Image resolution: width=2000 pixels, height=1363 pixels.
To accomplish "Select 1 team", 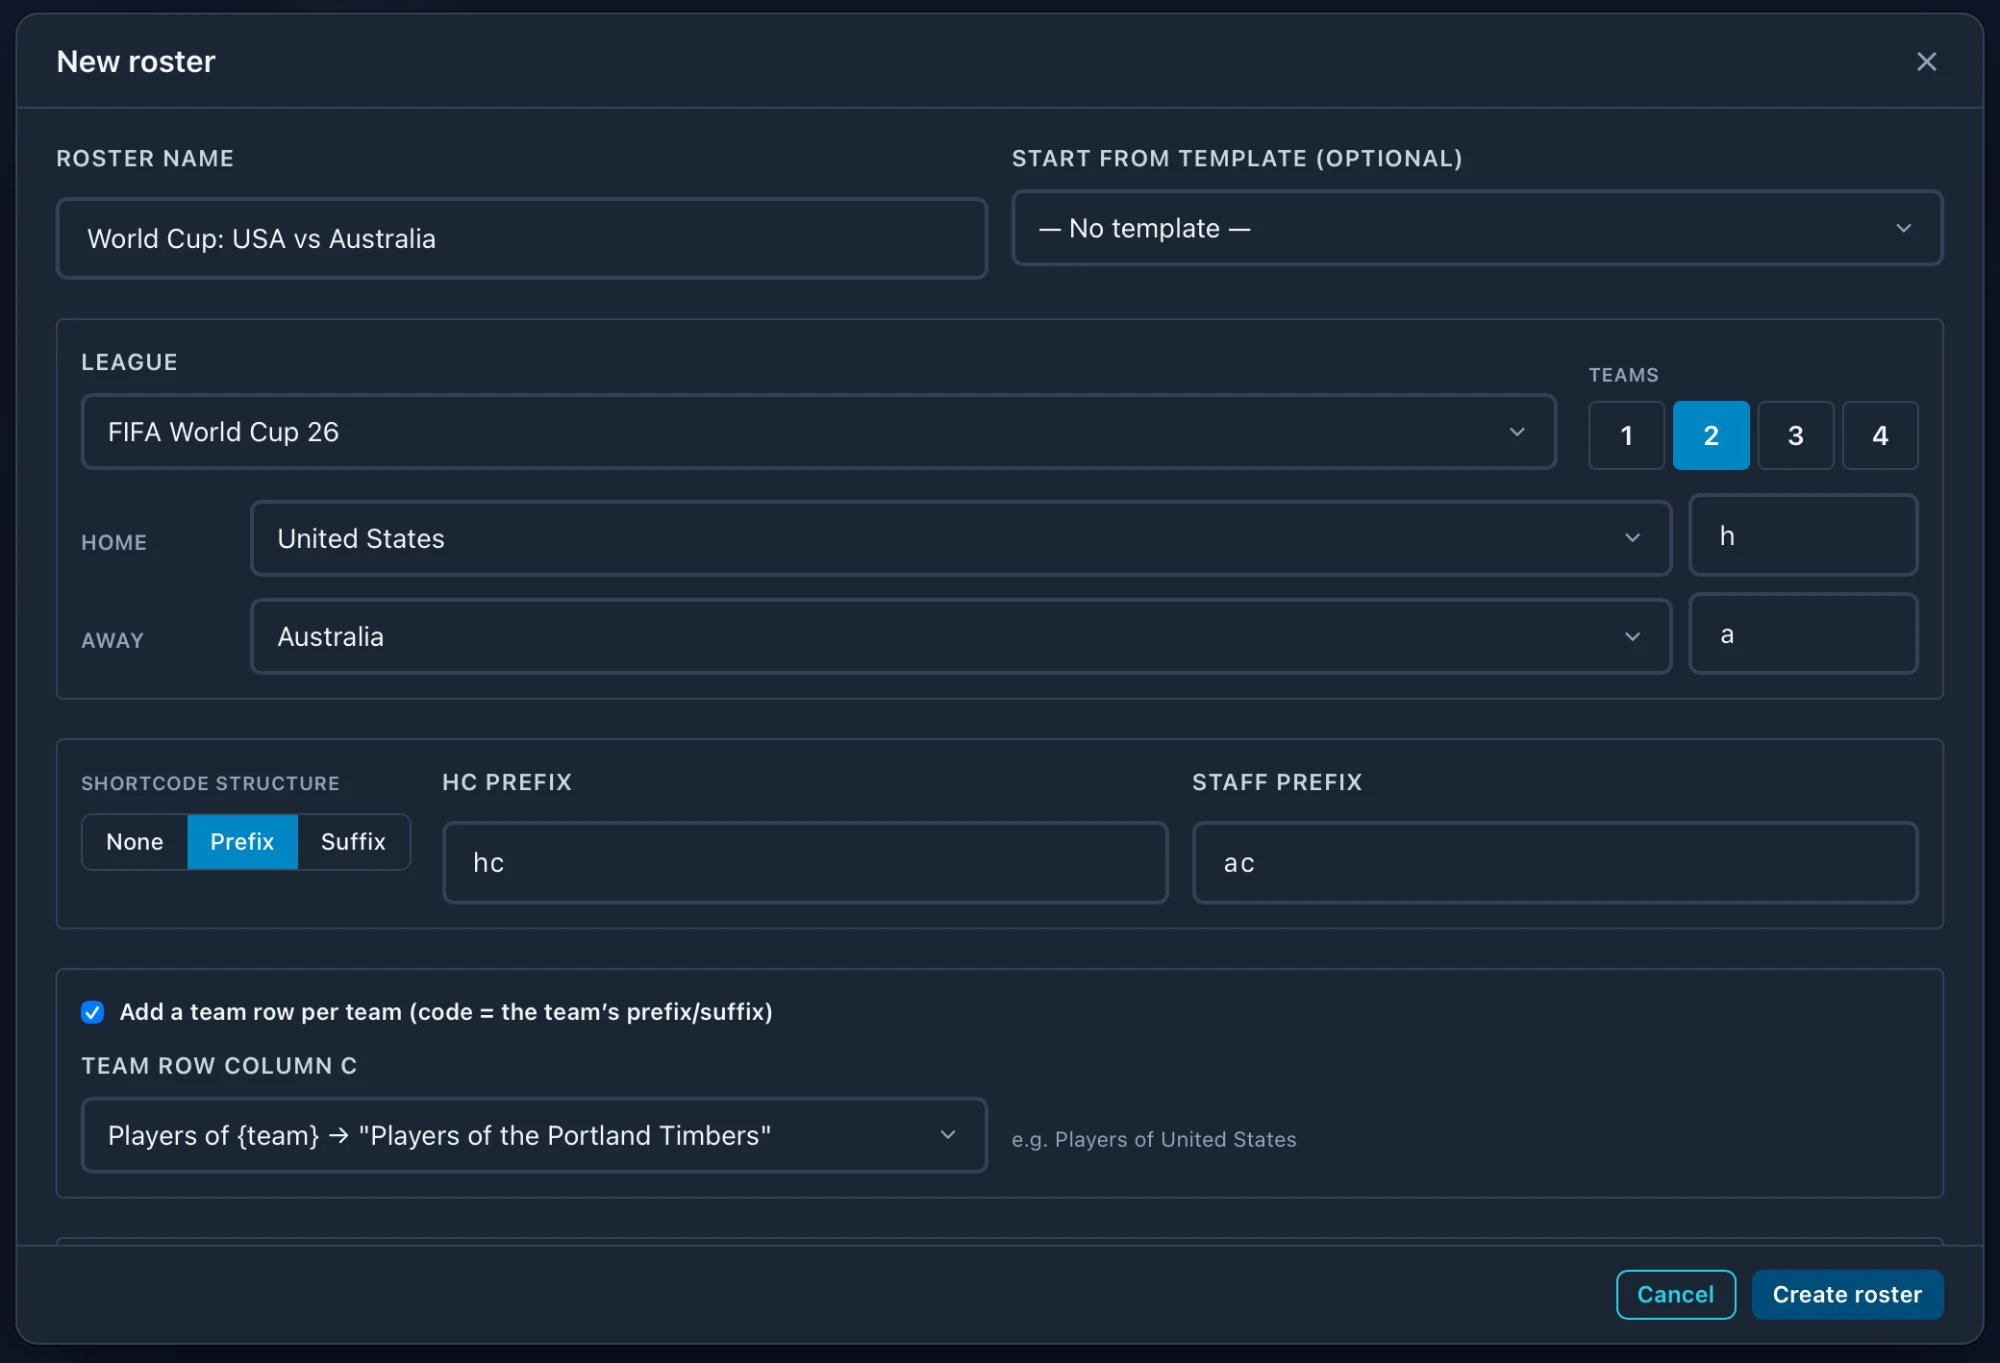I will 1626,435.
